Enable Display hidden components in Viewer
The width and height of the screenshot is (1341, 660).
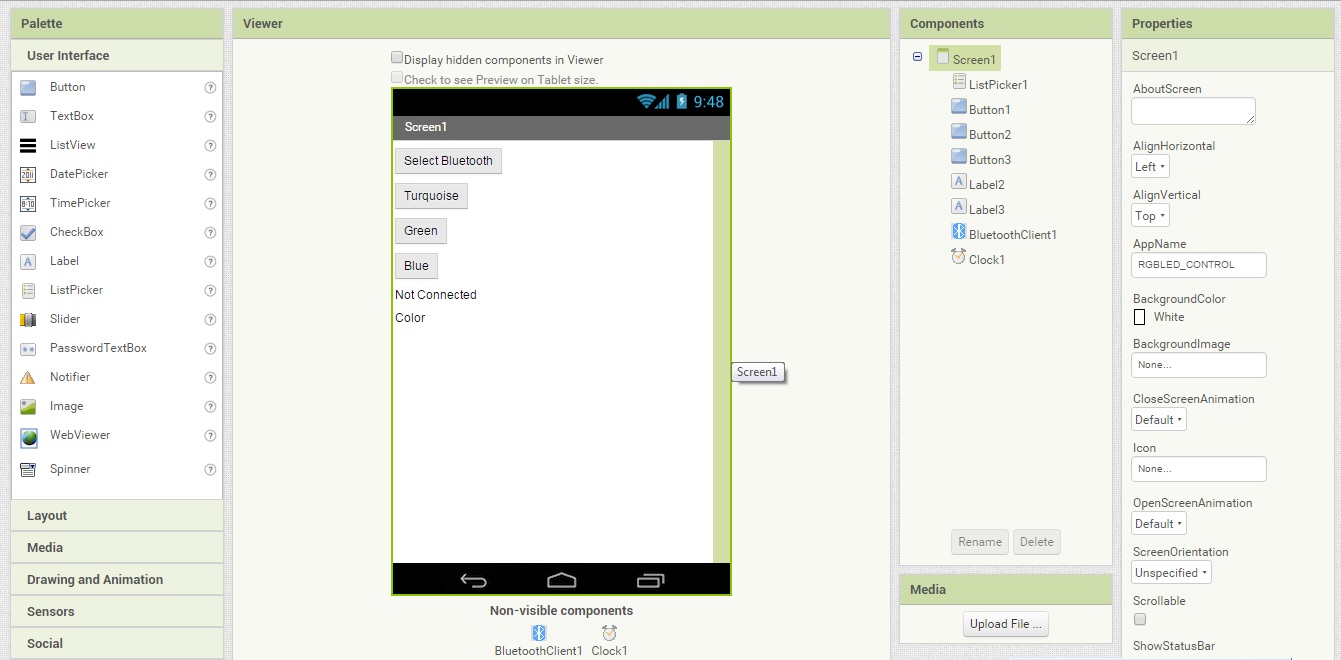pos(397,58)
